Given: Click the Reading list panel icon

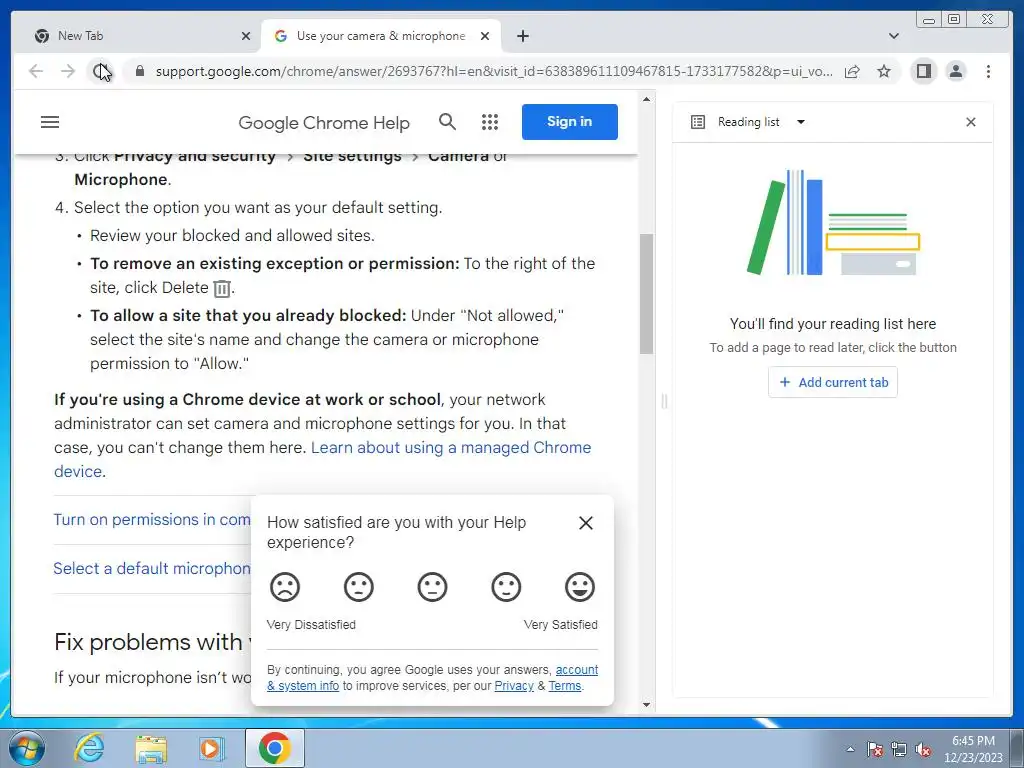Looking at the screenshot, I should point(697,122).
